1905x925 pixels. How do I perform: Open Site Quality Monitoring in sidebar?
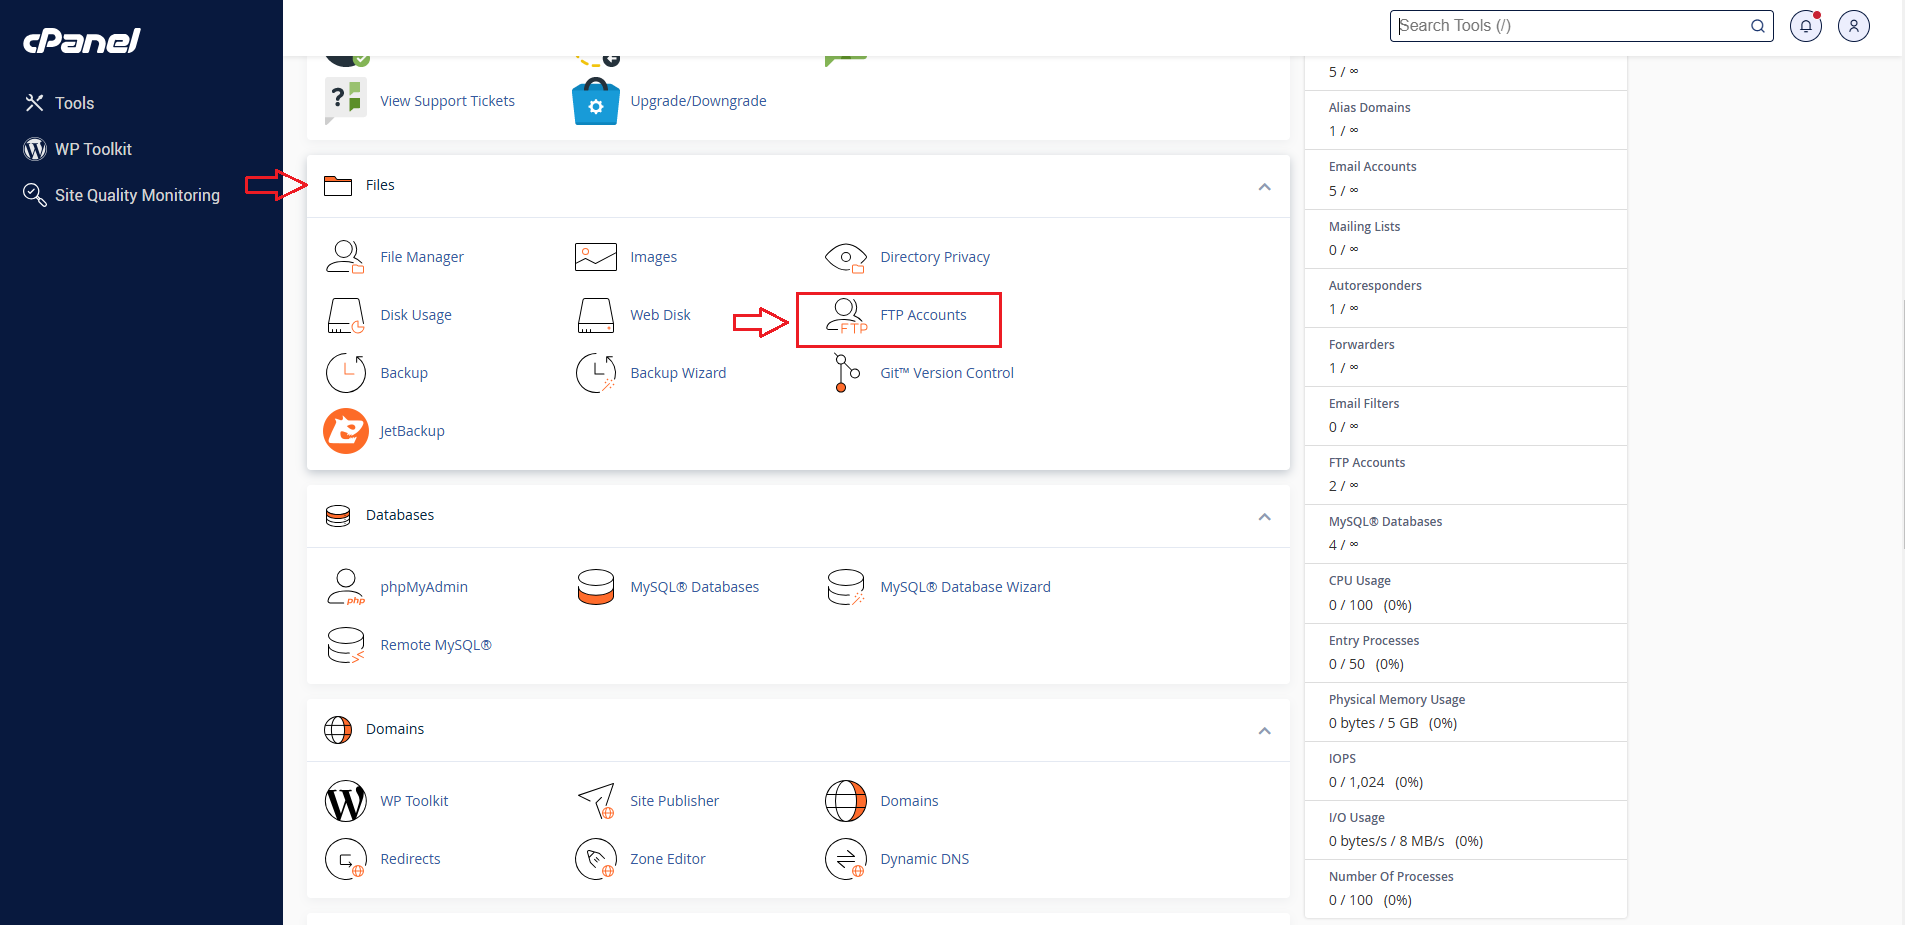point(137,195)
